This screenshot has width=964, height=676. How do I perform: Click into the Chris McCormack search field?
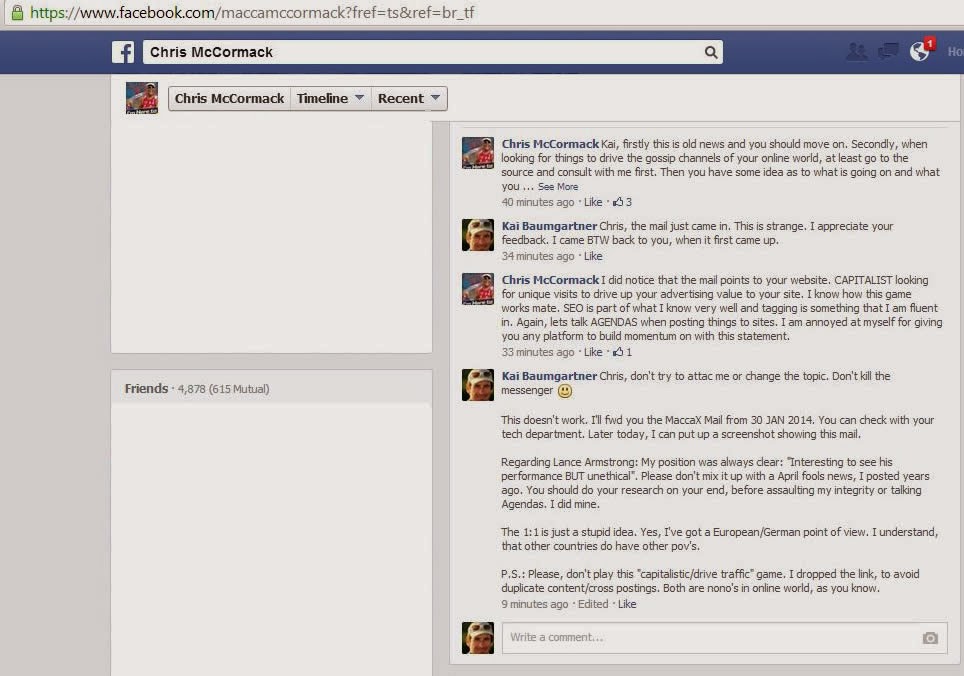tap(433, 52)
